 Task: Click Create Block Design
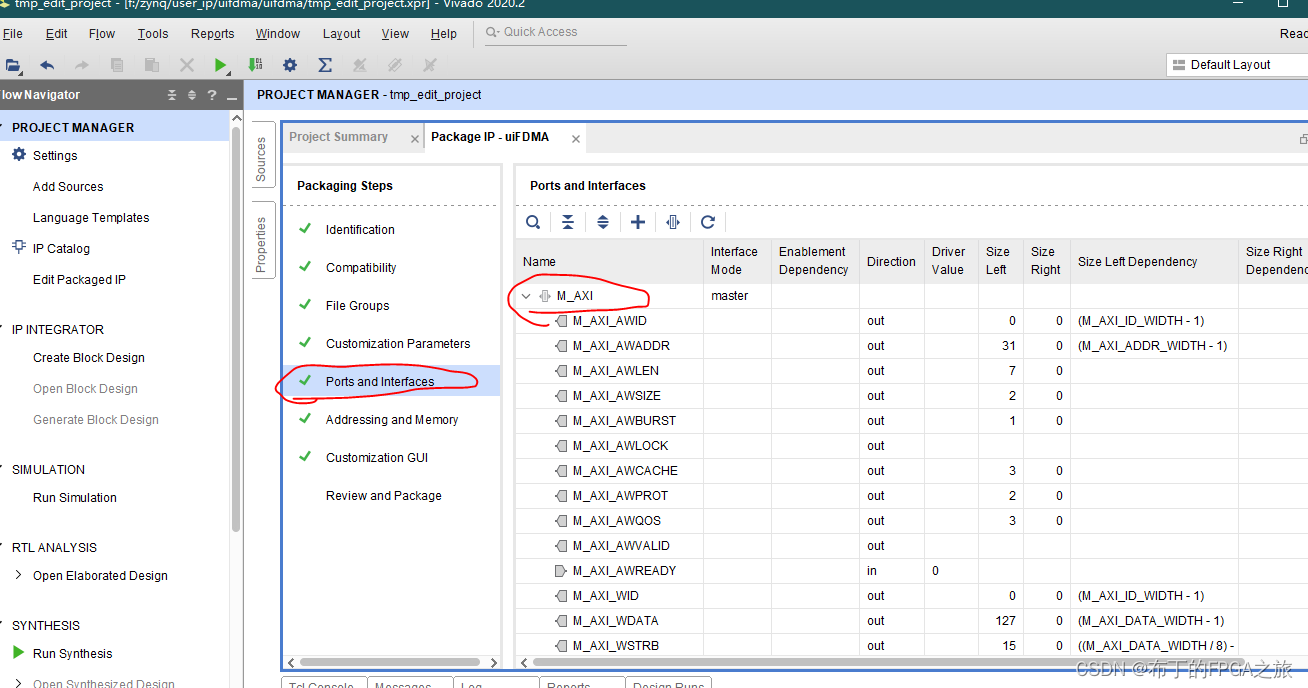pos(89,358)
